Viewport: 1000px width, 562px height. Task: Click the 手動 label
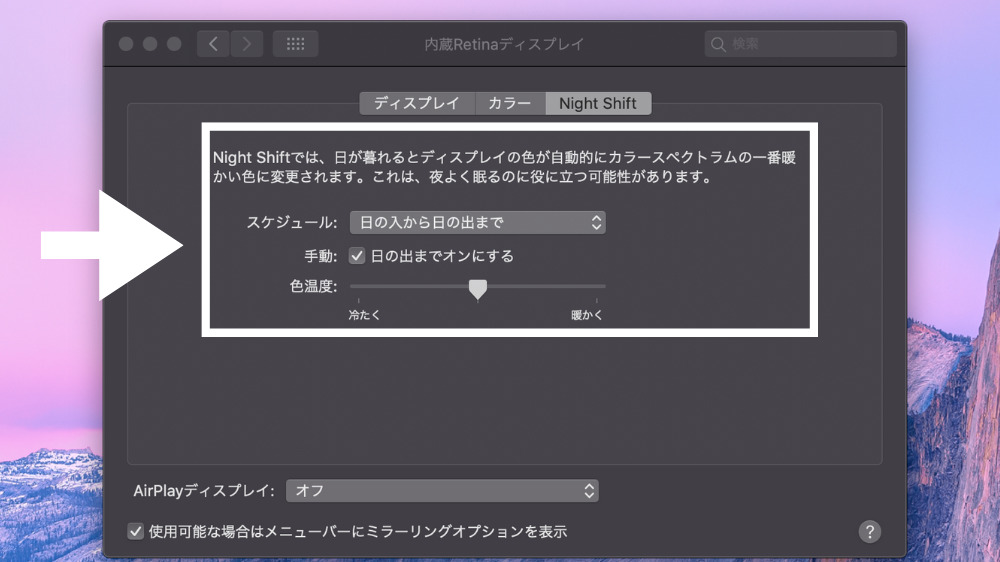tap(321, 256)
